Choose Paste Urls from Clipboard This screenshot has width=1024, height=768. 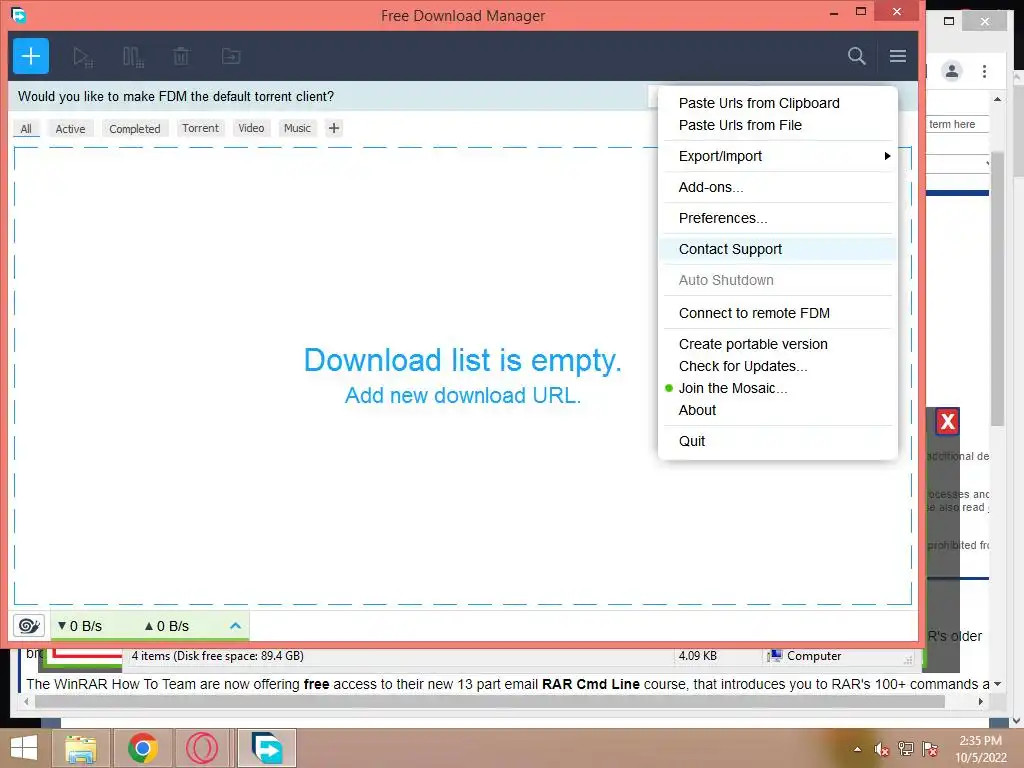click(777, 103)
